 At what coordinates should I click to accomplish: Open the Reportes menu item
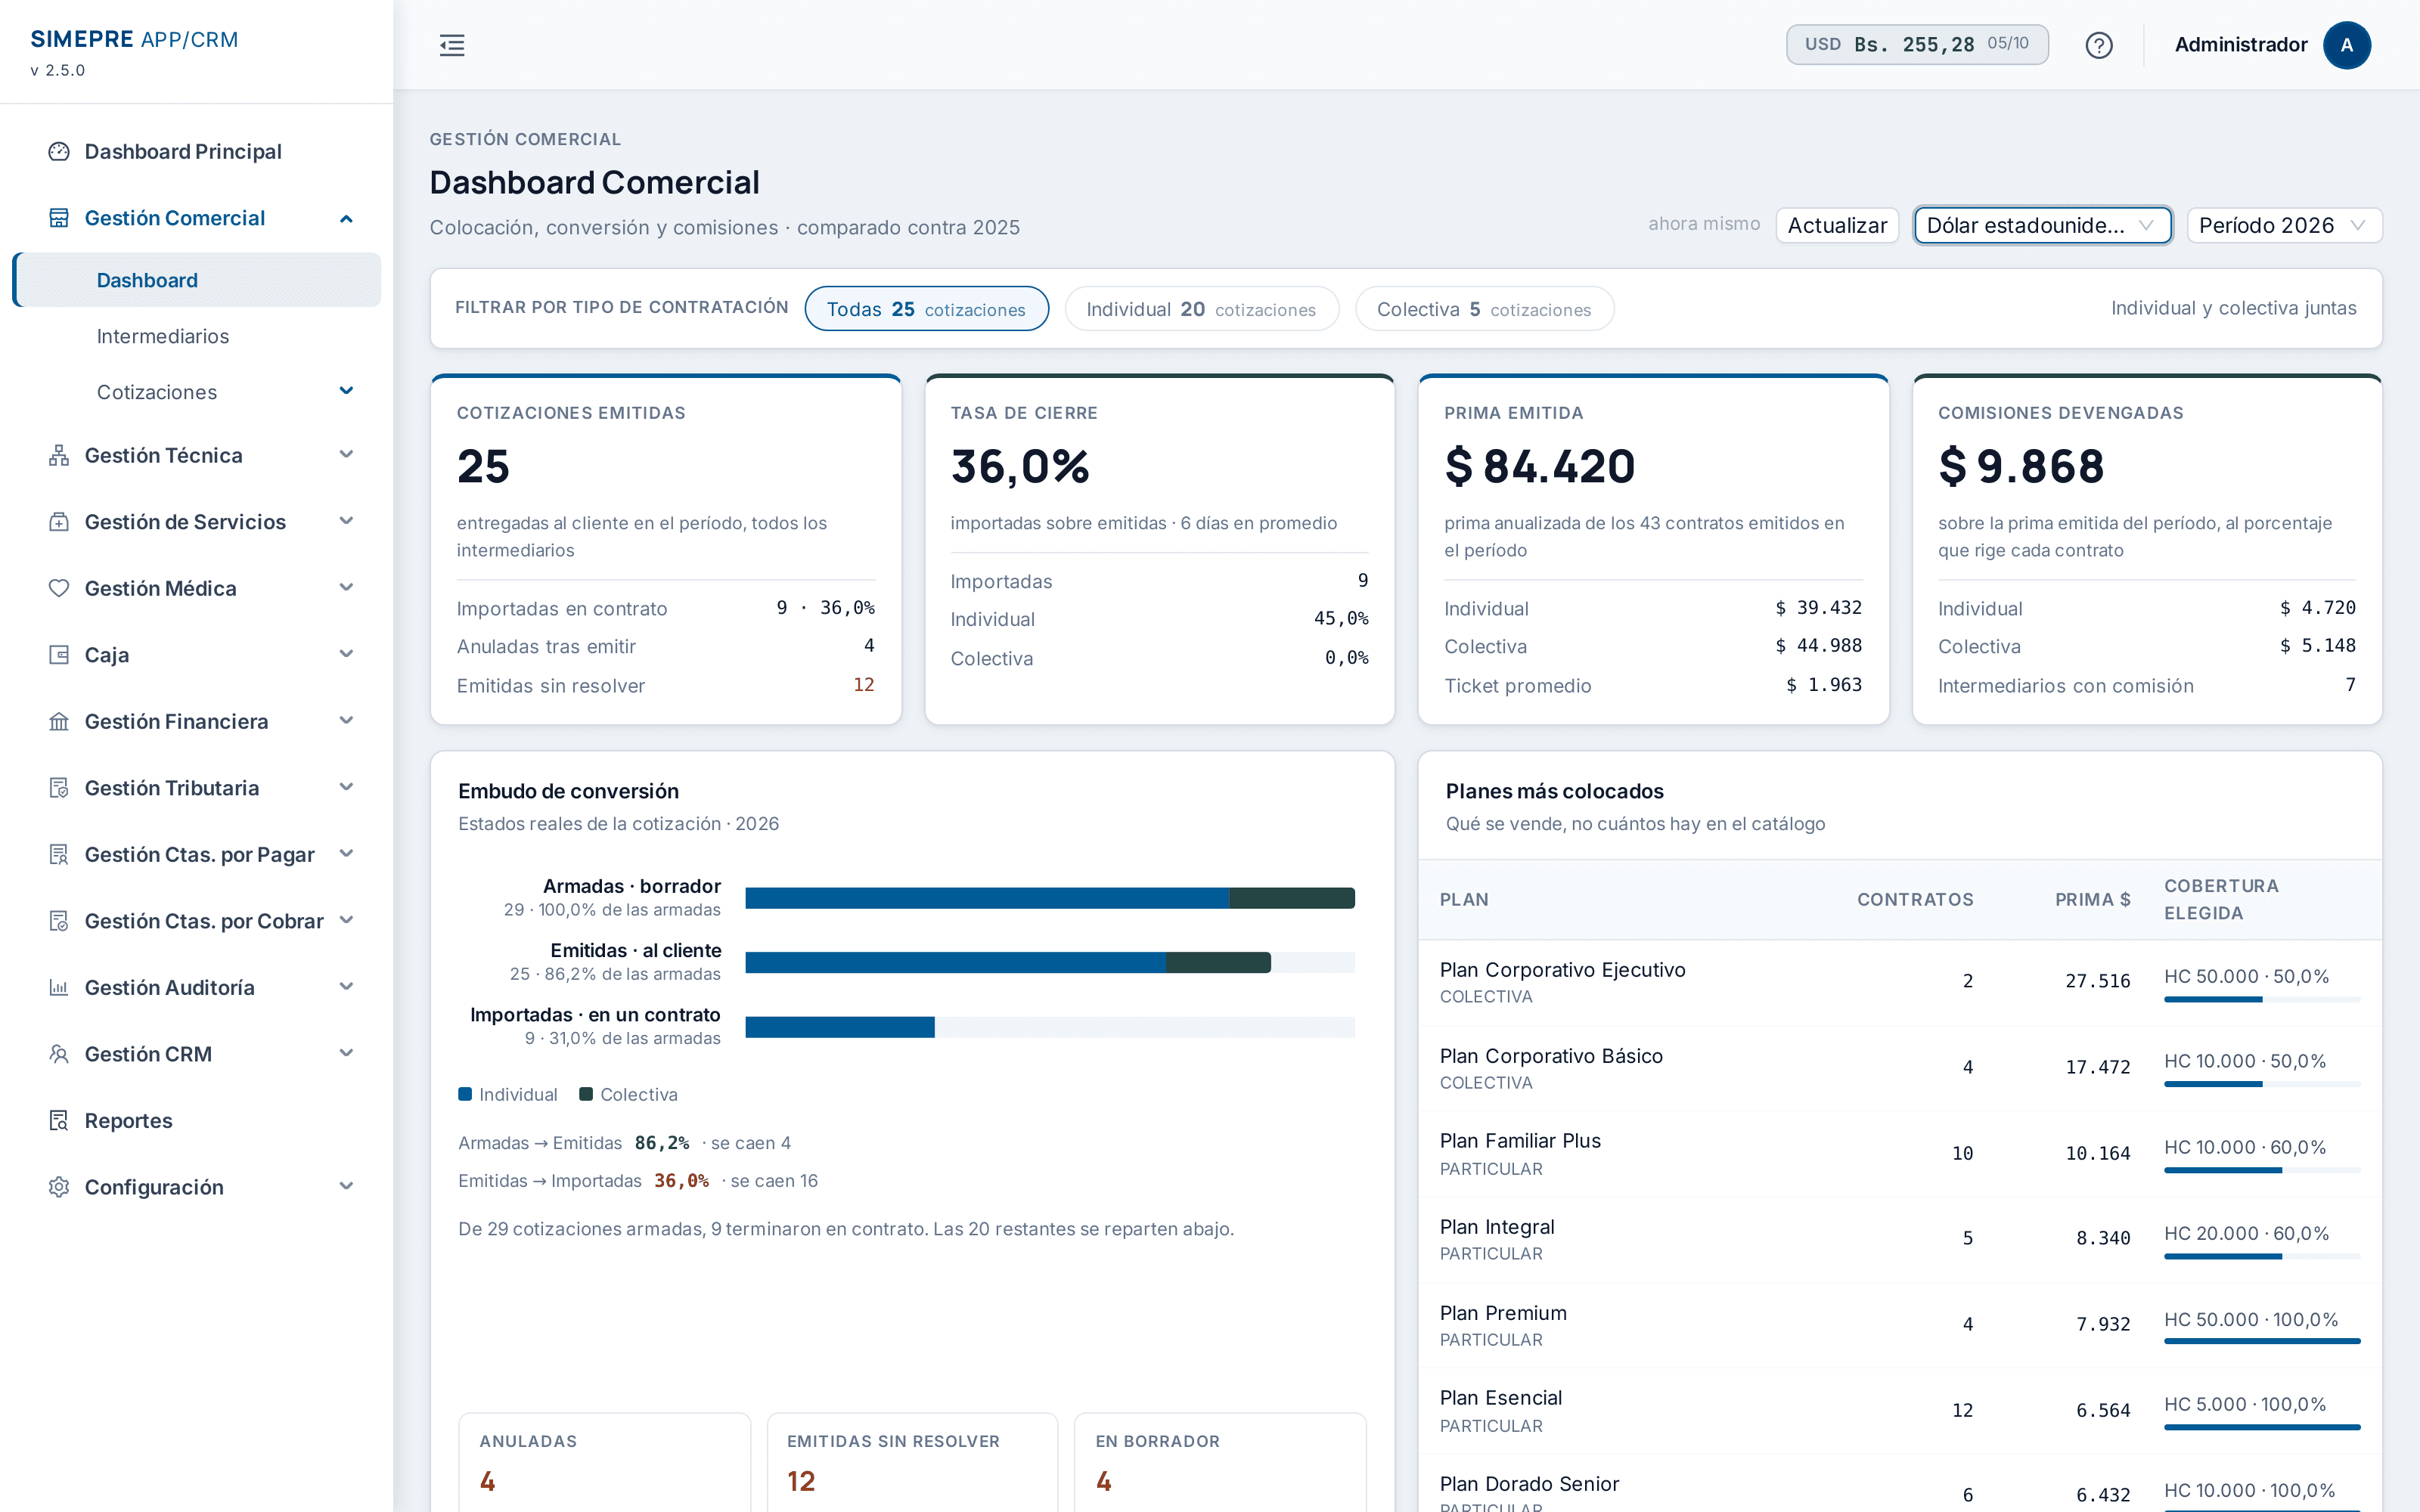[x=197, y=1120]
